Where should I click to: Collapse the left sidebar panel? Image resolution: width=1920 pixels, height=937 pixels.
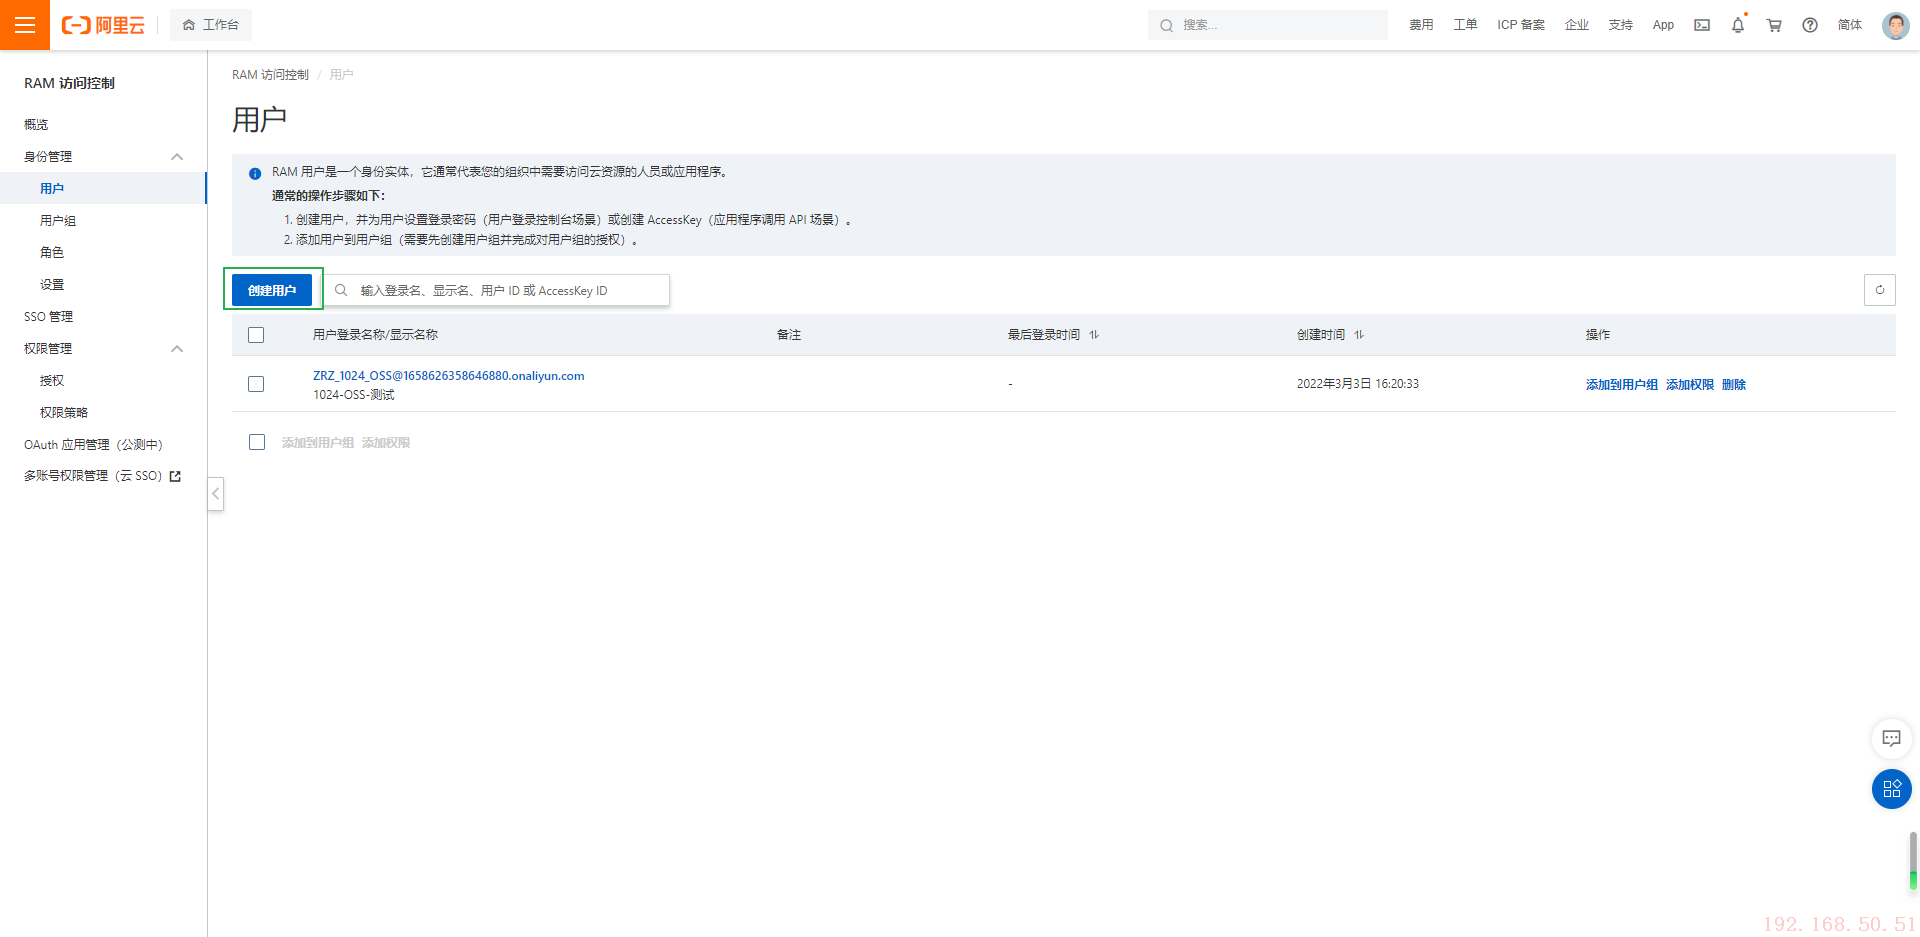pos(215,494)
